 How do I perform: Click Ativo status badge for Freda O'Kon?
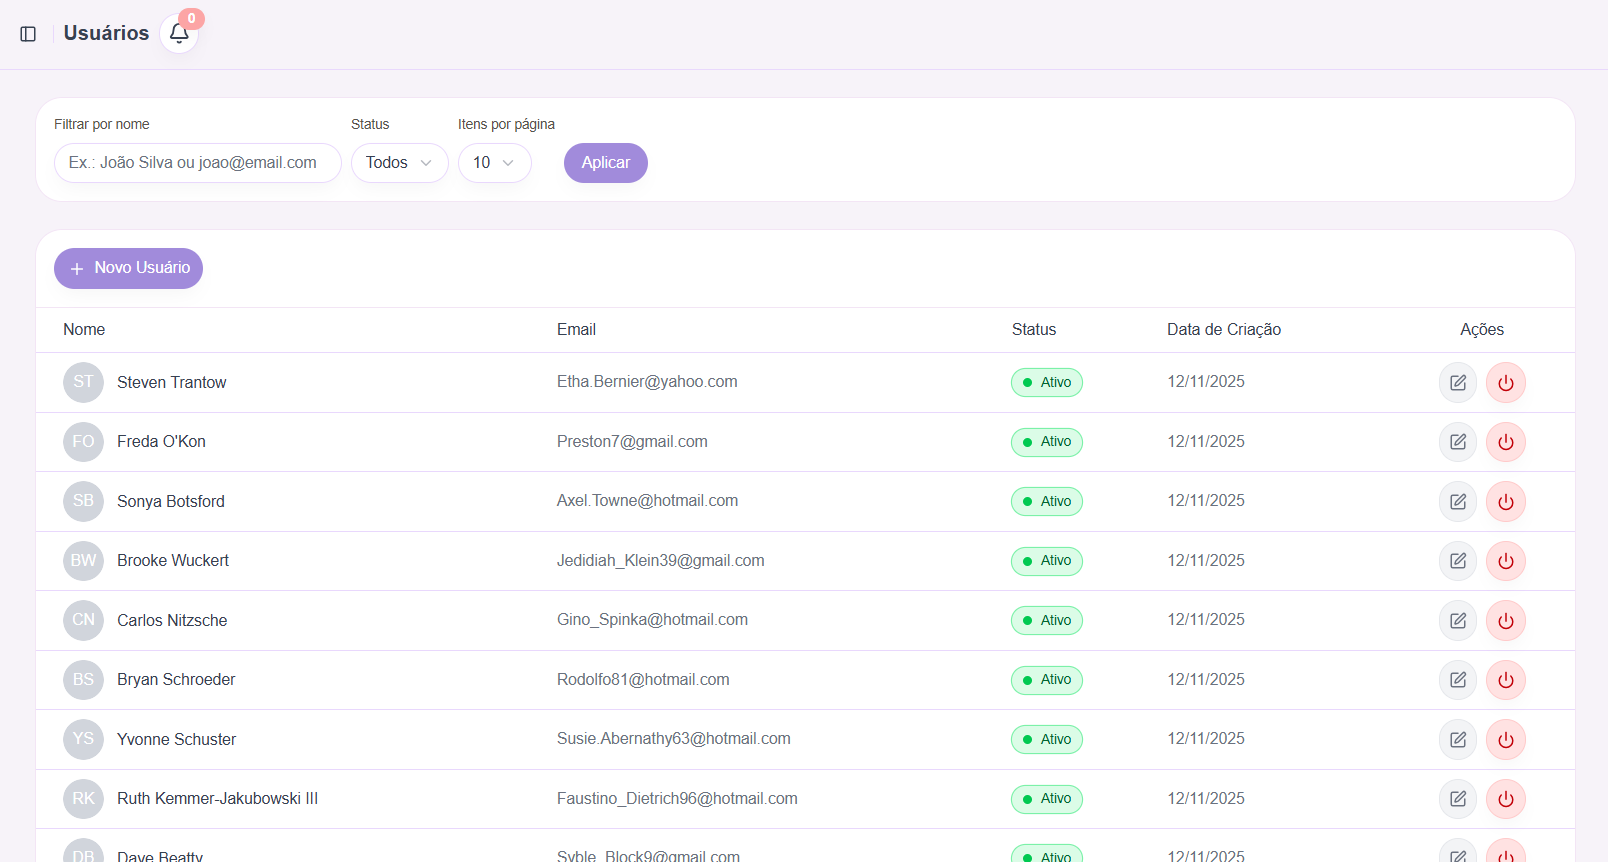(1046, 442)
